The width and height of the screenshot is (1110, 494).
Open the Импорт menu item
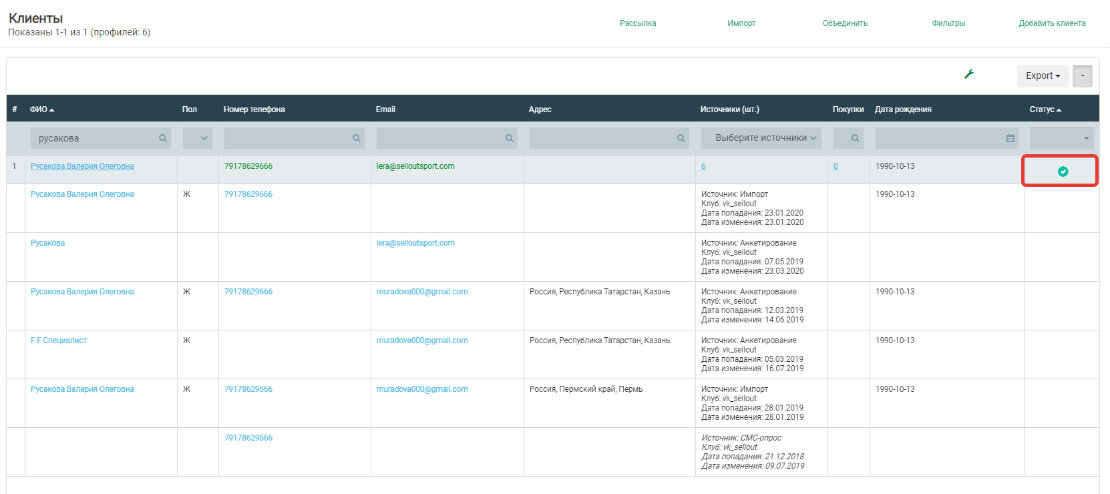point(741,23)
